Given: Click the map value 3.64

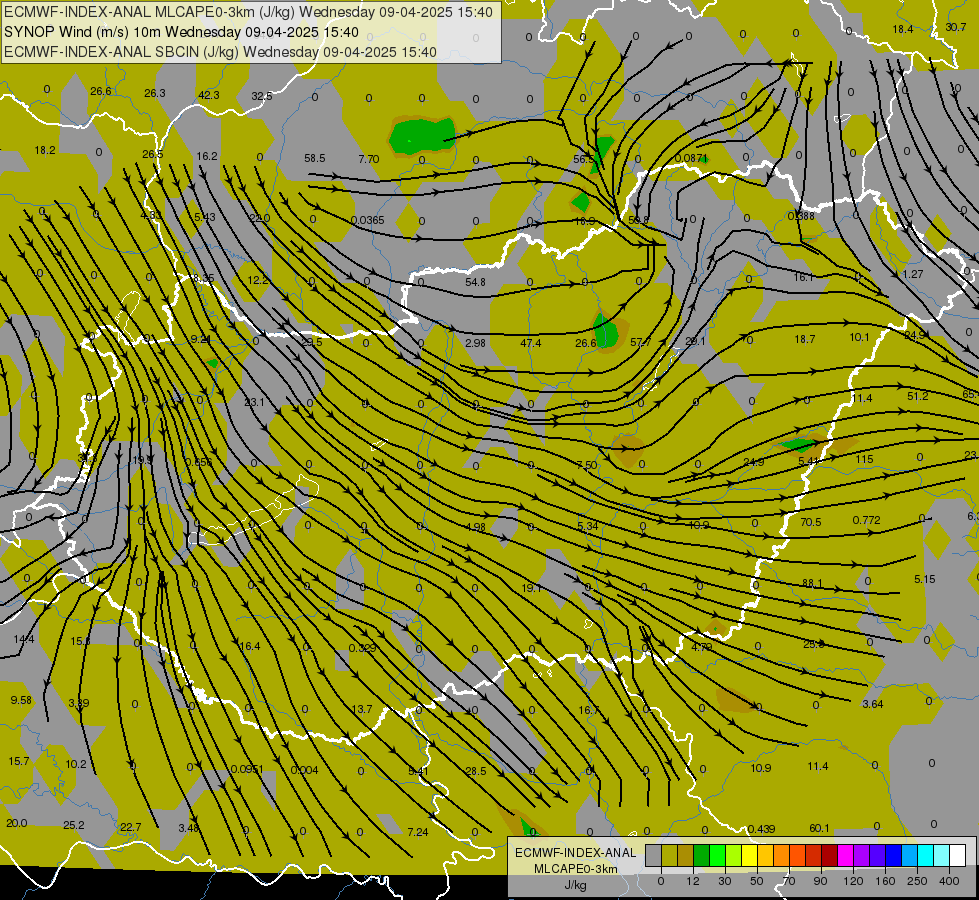Looking at the screenshot, I should (x=873, y=705).
